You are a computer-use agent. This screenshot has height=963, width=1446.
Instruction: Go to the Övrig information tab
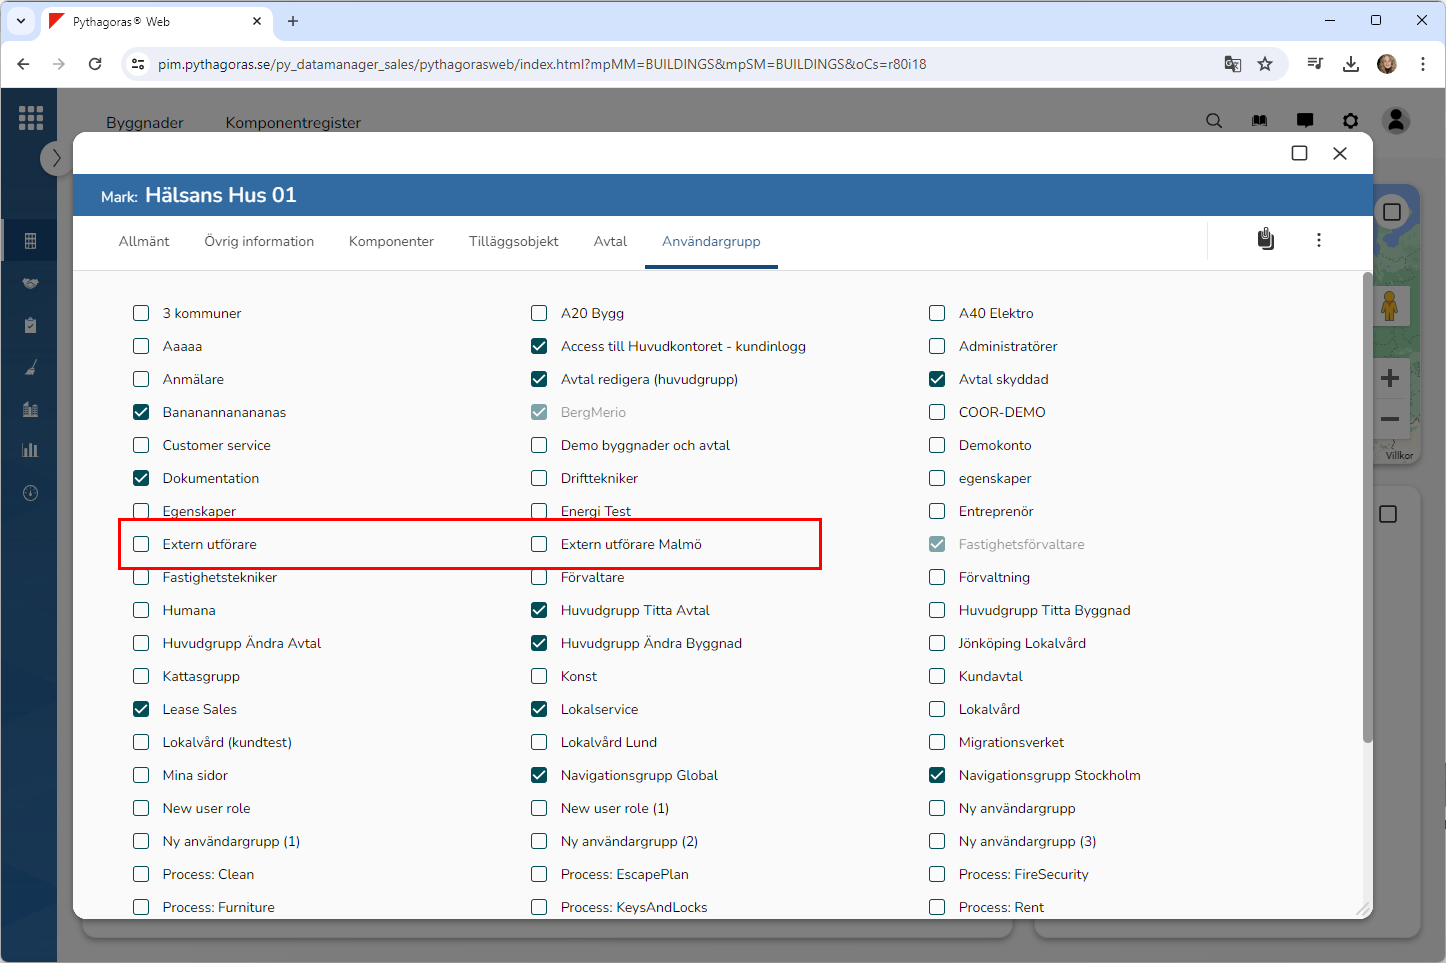pos(259,241)
